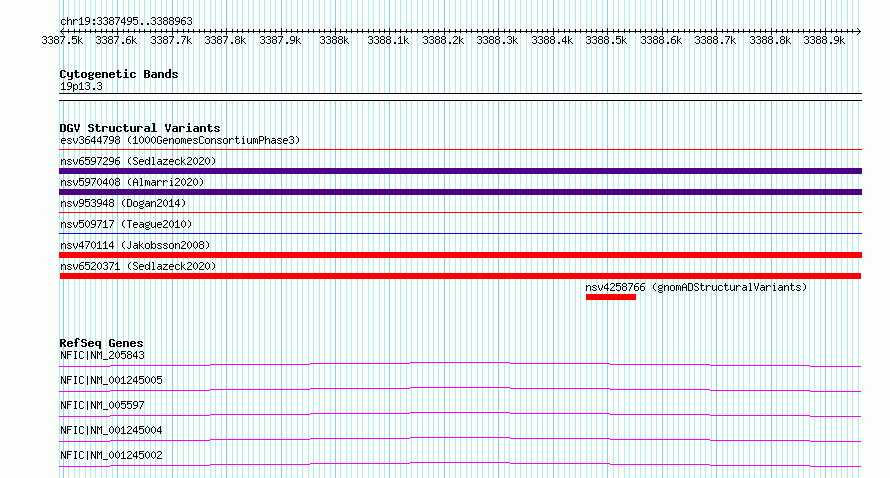Click the 3388.9k ruler tick label
The width and height of the screenshot is (890, 478).
(824, 40)
